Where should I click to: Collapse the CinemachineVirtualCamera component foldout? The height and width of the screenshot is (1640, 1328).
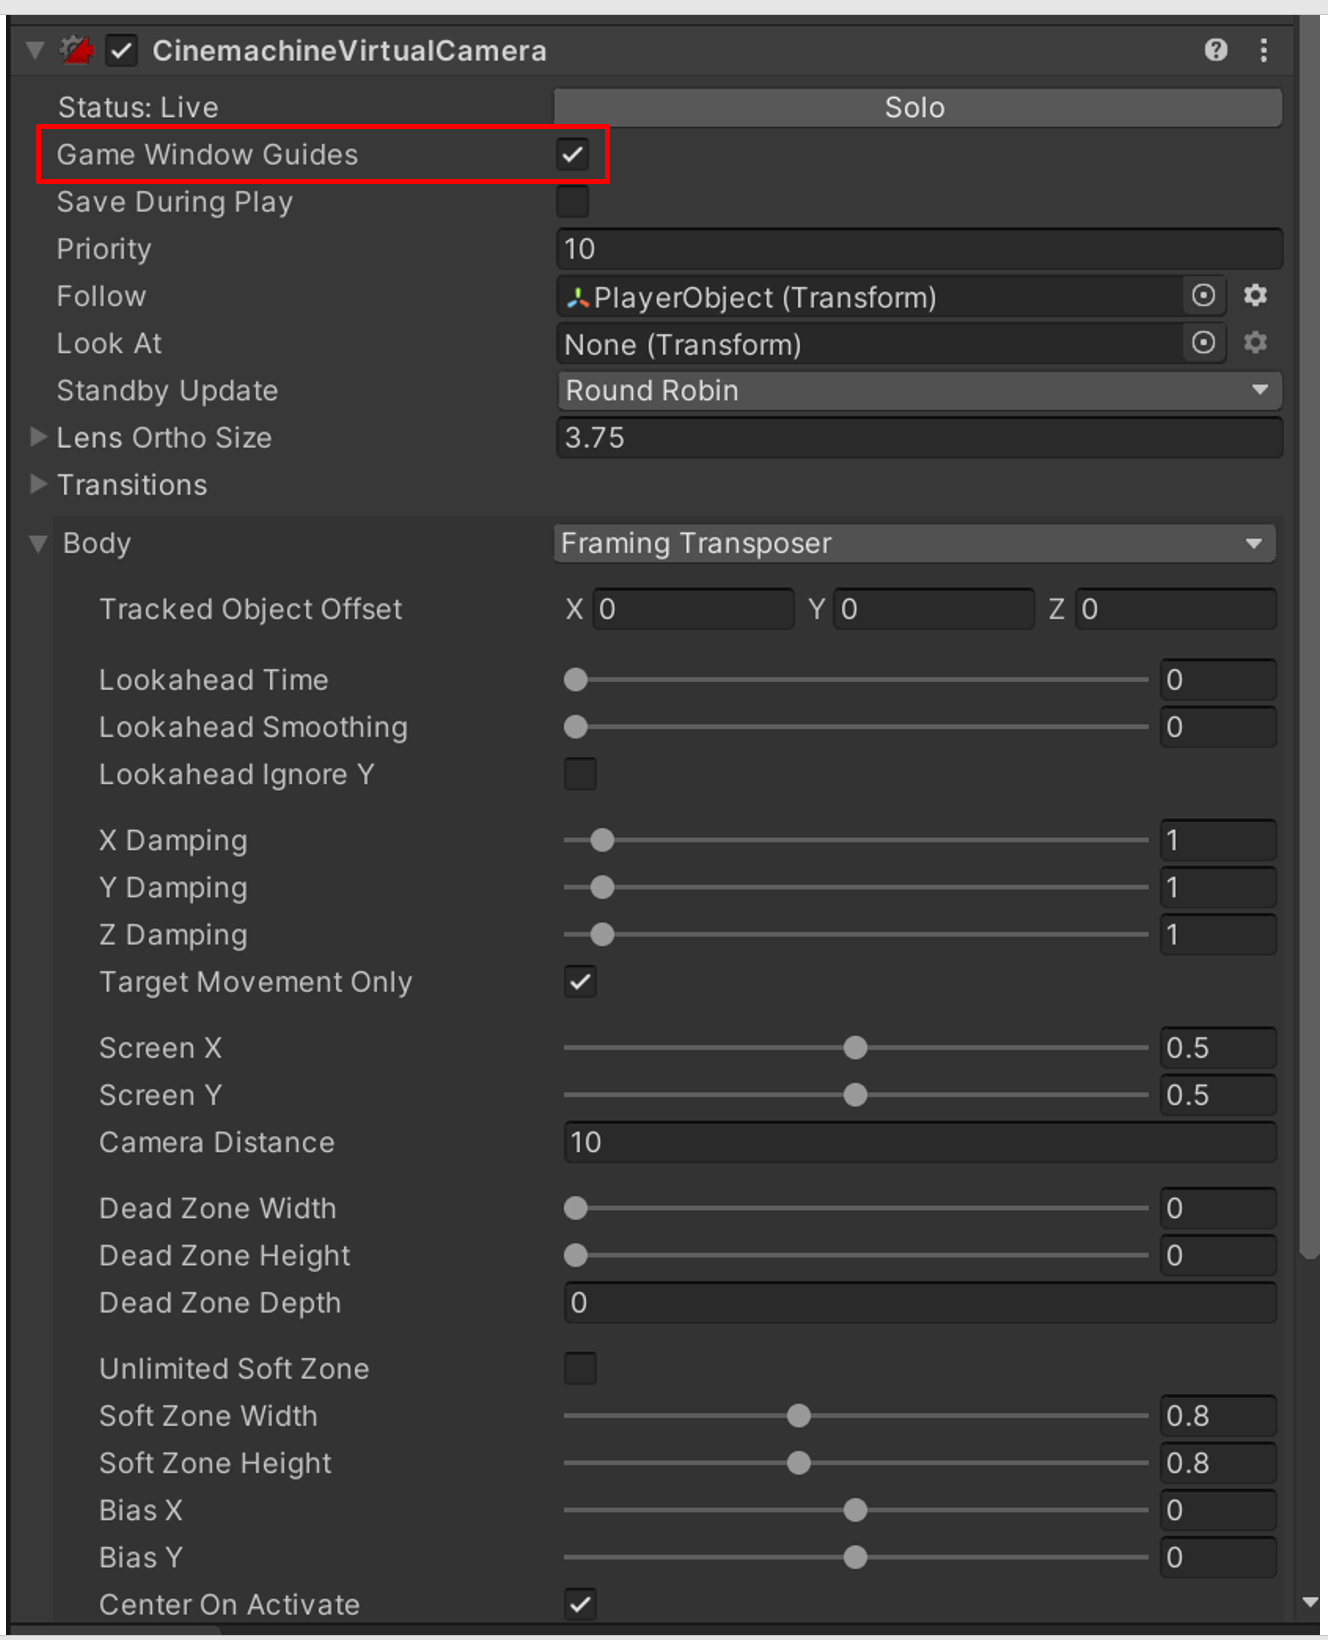[x=35, y=50]
